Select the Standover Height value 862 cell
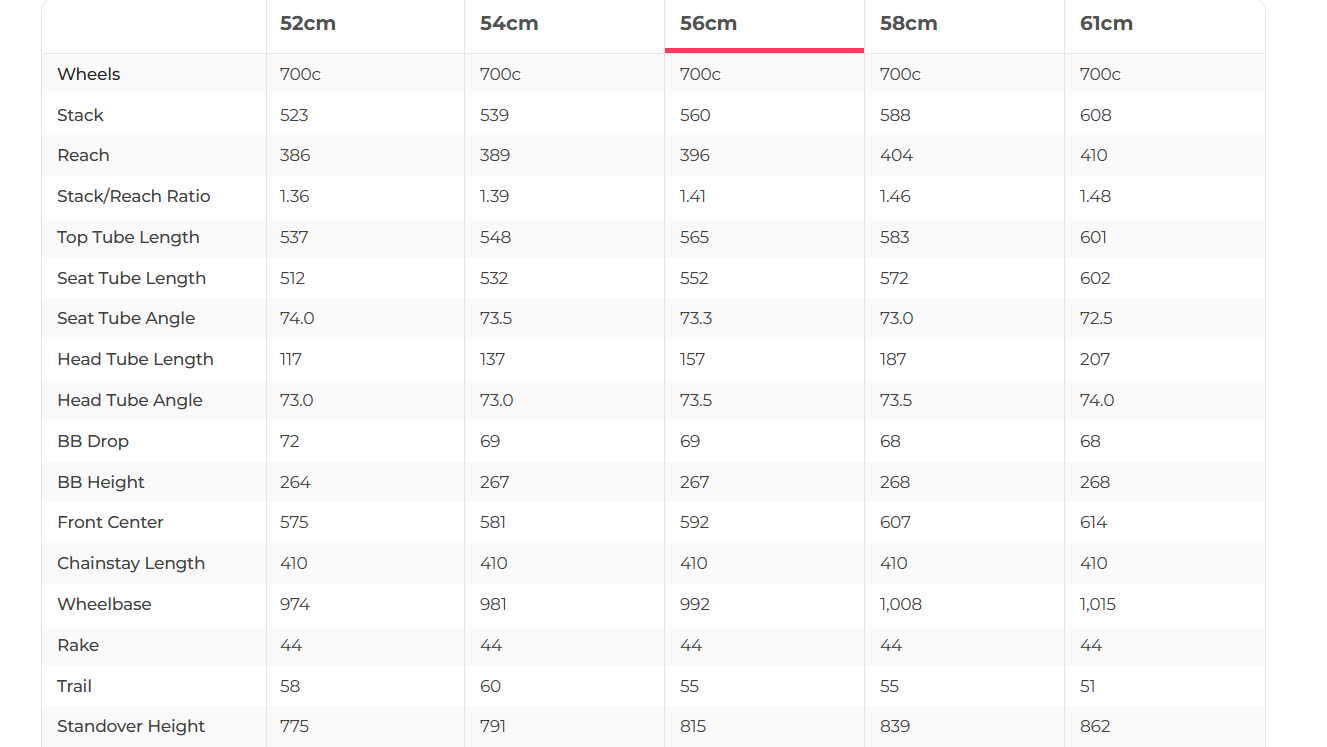The image size is (1327, 747). (1095, 726)
